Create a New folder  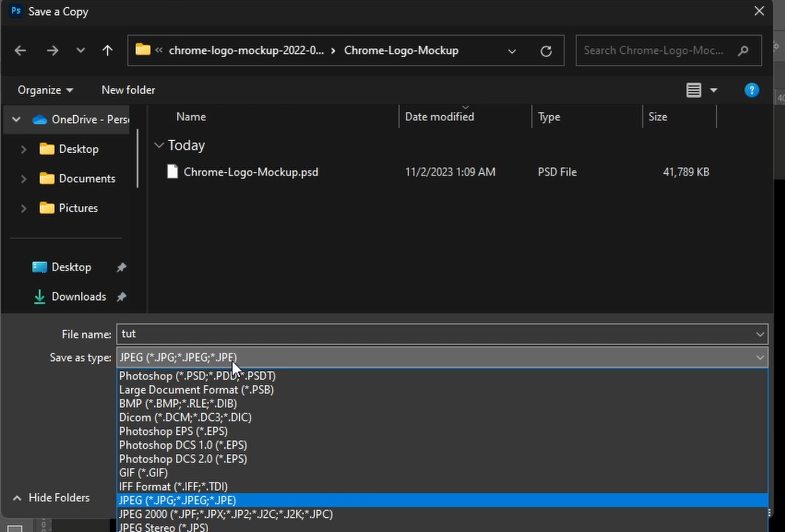pyautogui.click(x=128, y=90)
